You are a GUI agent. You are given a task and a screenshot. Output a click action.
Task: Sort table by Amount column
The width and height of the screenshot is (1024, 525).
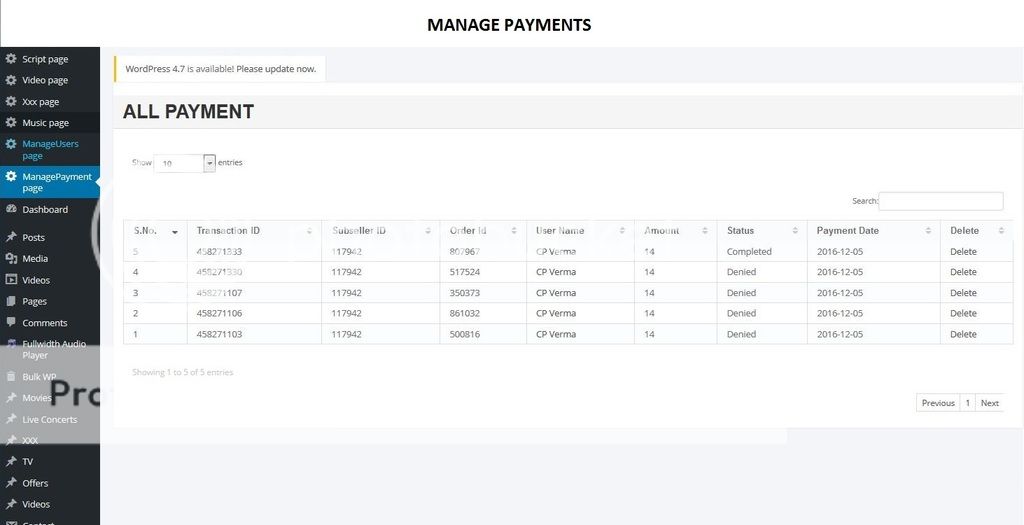coord(676,231)
